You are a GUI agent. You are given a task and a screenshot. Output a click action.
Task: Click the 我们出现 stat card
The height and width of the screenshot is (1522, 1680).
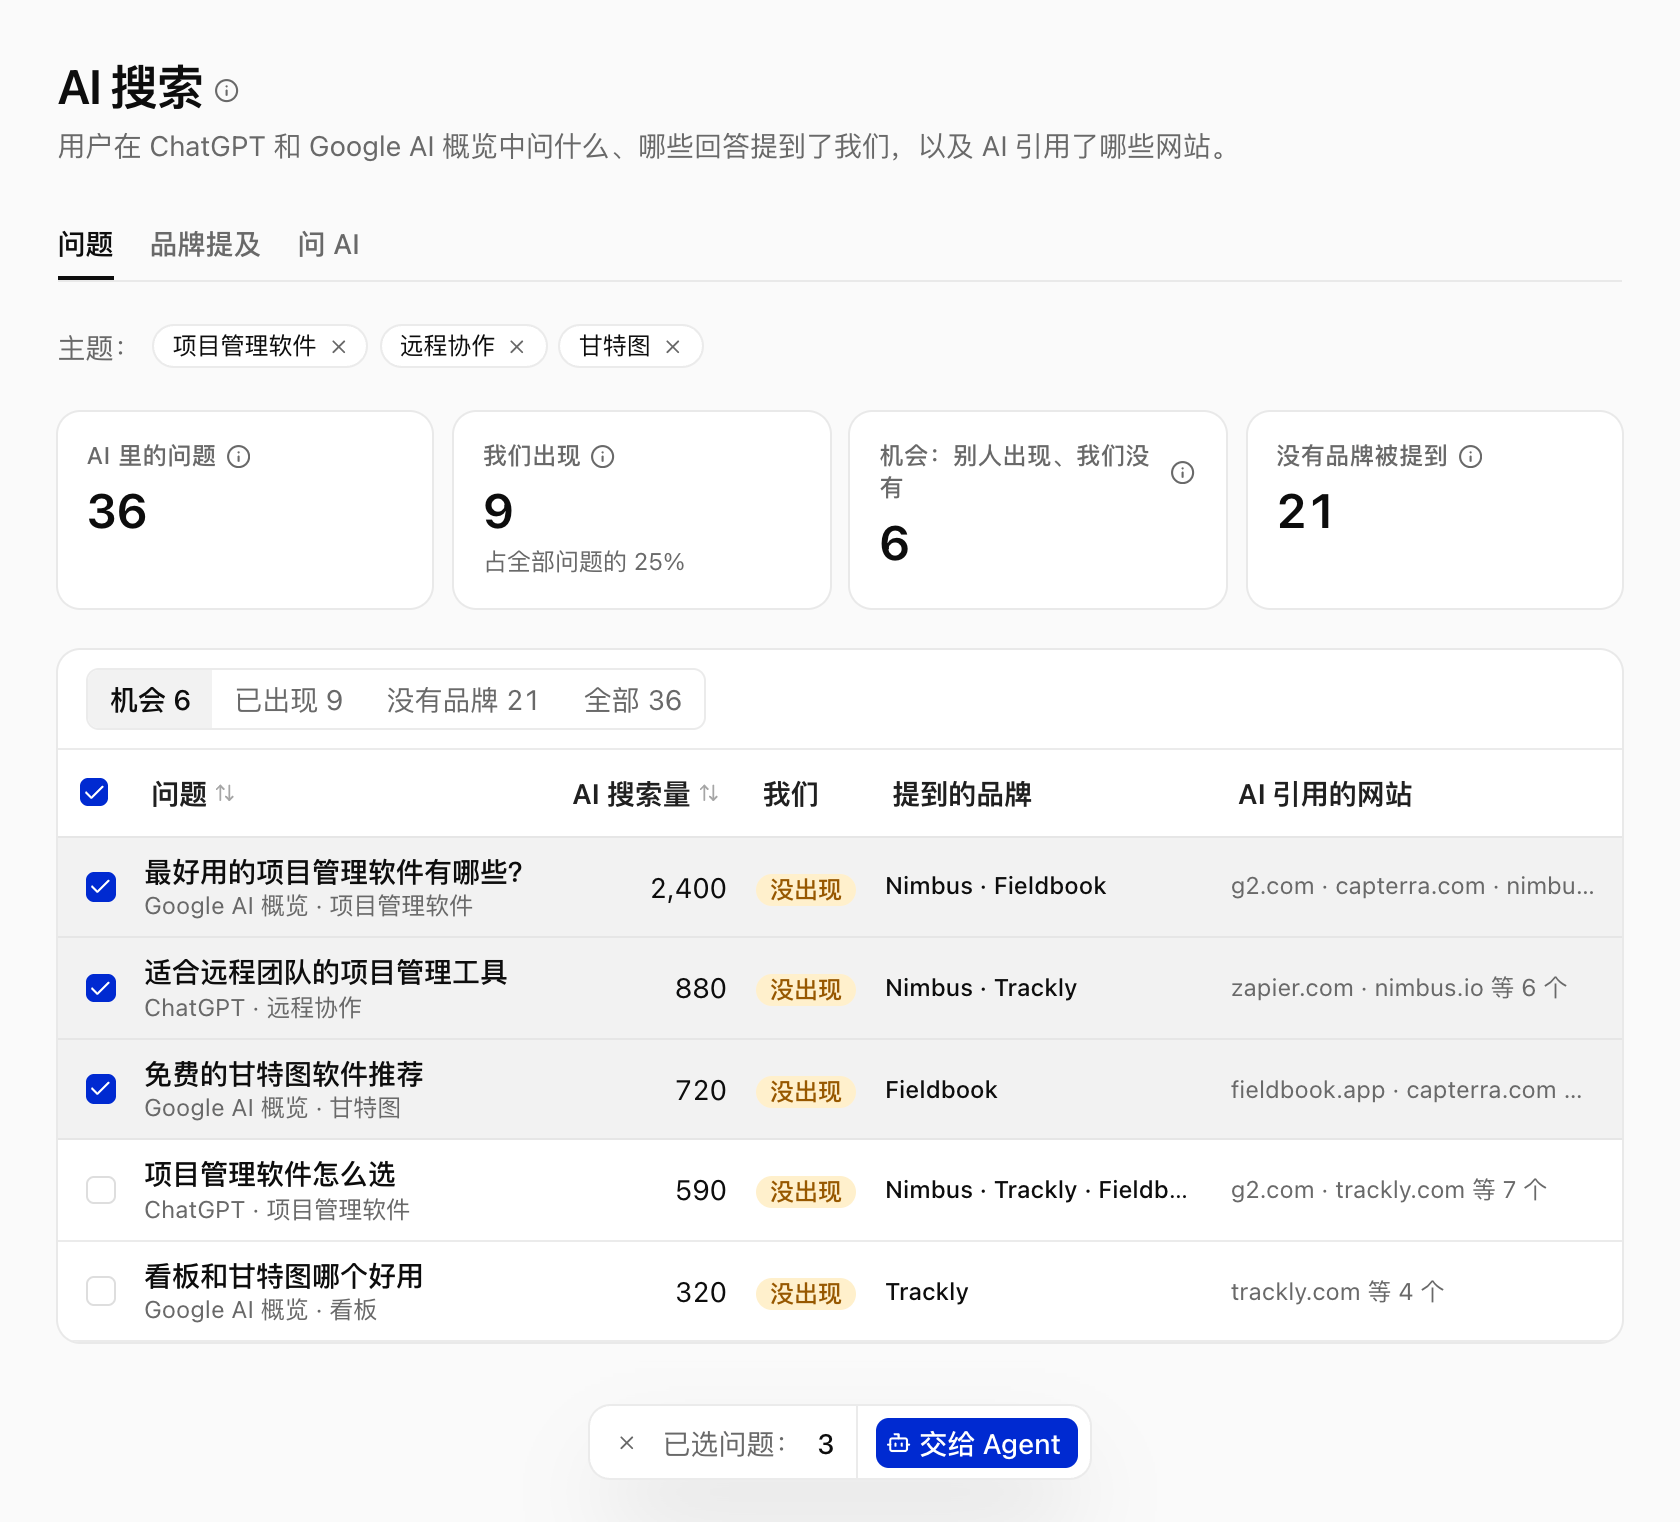pyautogui.click(x=642, y=510)
